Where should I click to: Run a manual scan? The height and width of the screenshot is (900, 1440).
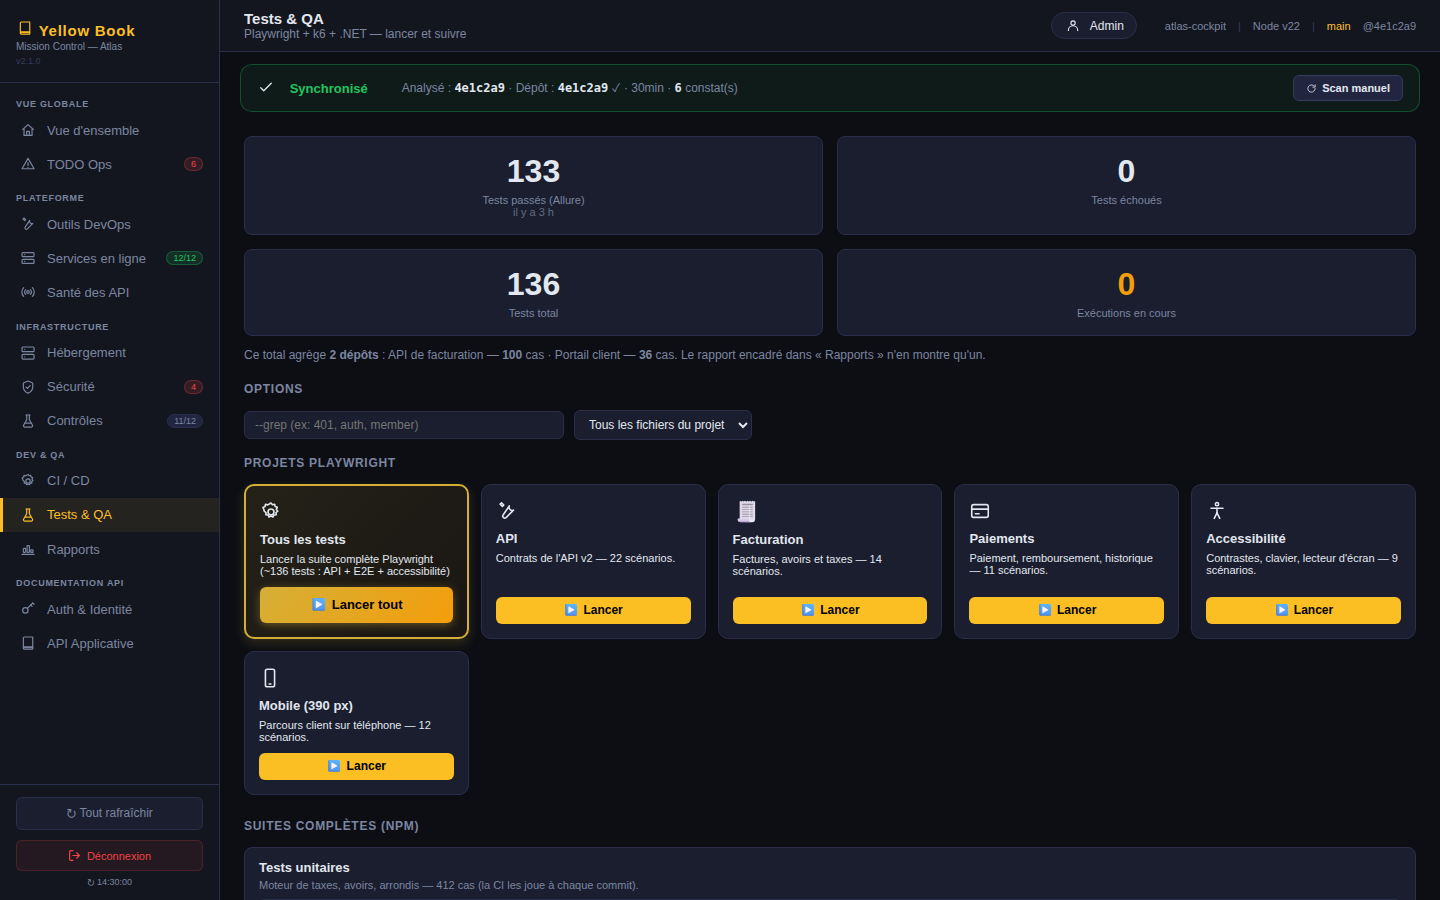(1348, 88)
